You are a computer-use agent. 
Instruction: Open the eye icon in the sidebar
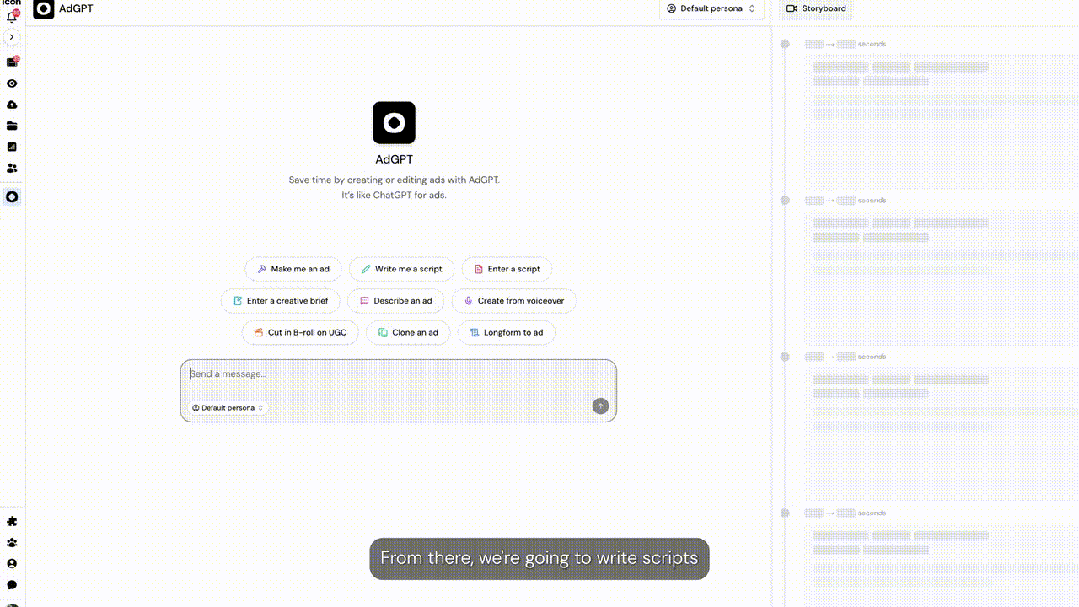click(12, 83)
